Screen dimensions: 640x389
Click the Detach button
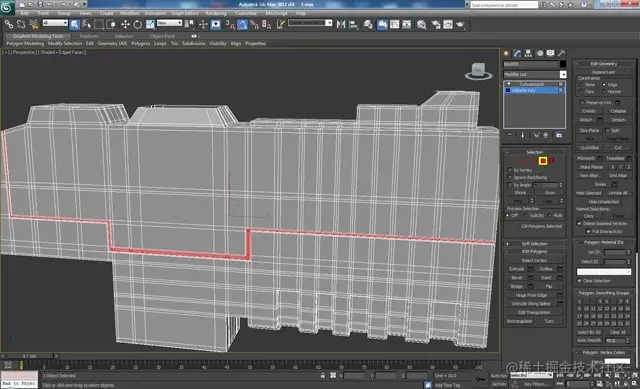click(618, 120)
